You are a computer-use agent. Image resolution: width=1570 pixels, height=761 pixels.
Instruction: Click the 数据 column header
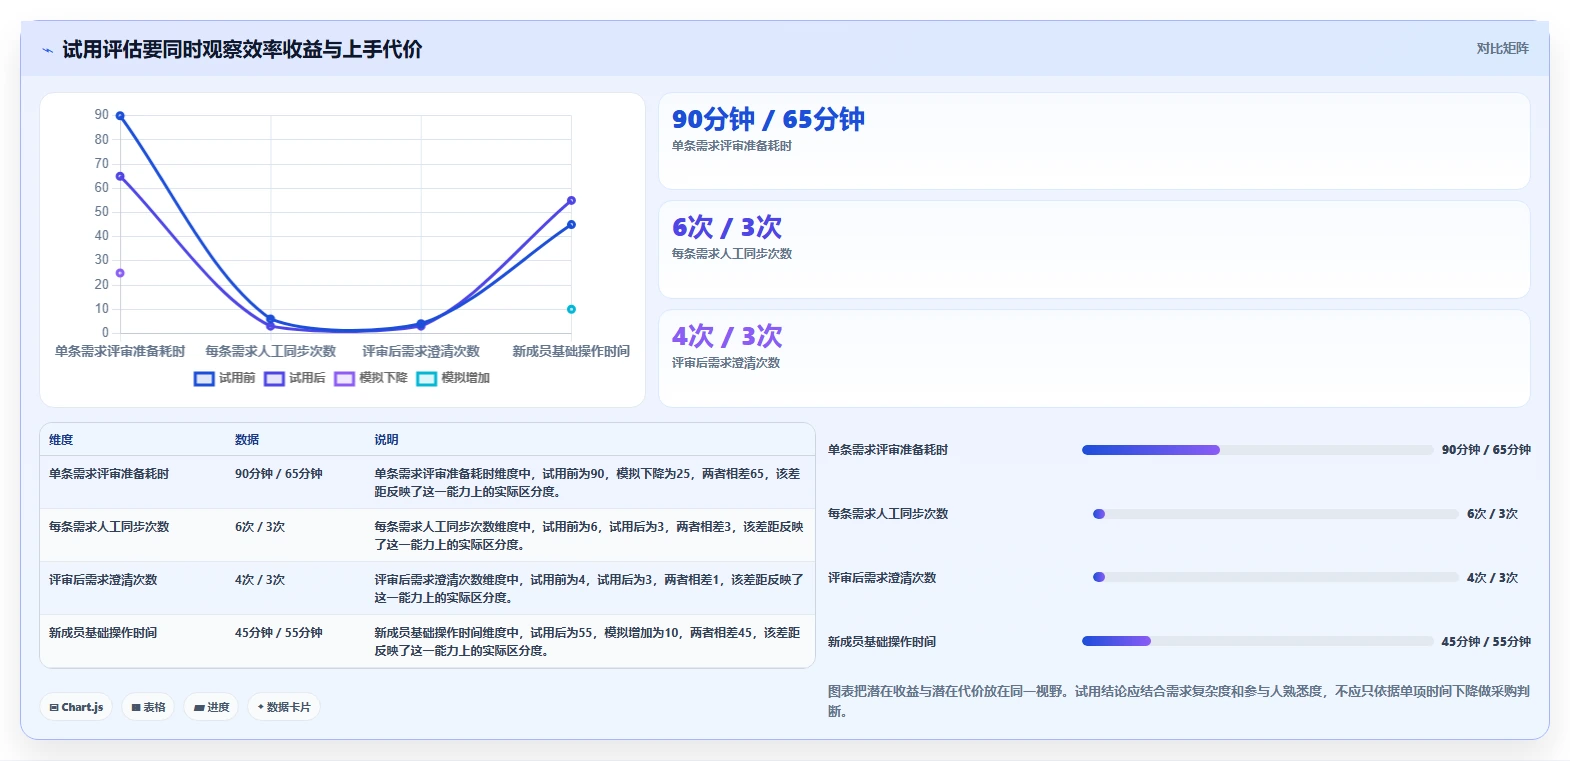(x=247, y=440)
